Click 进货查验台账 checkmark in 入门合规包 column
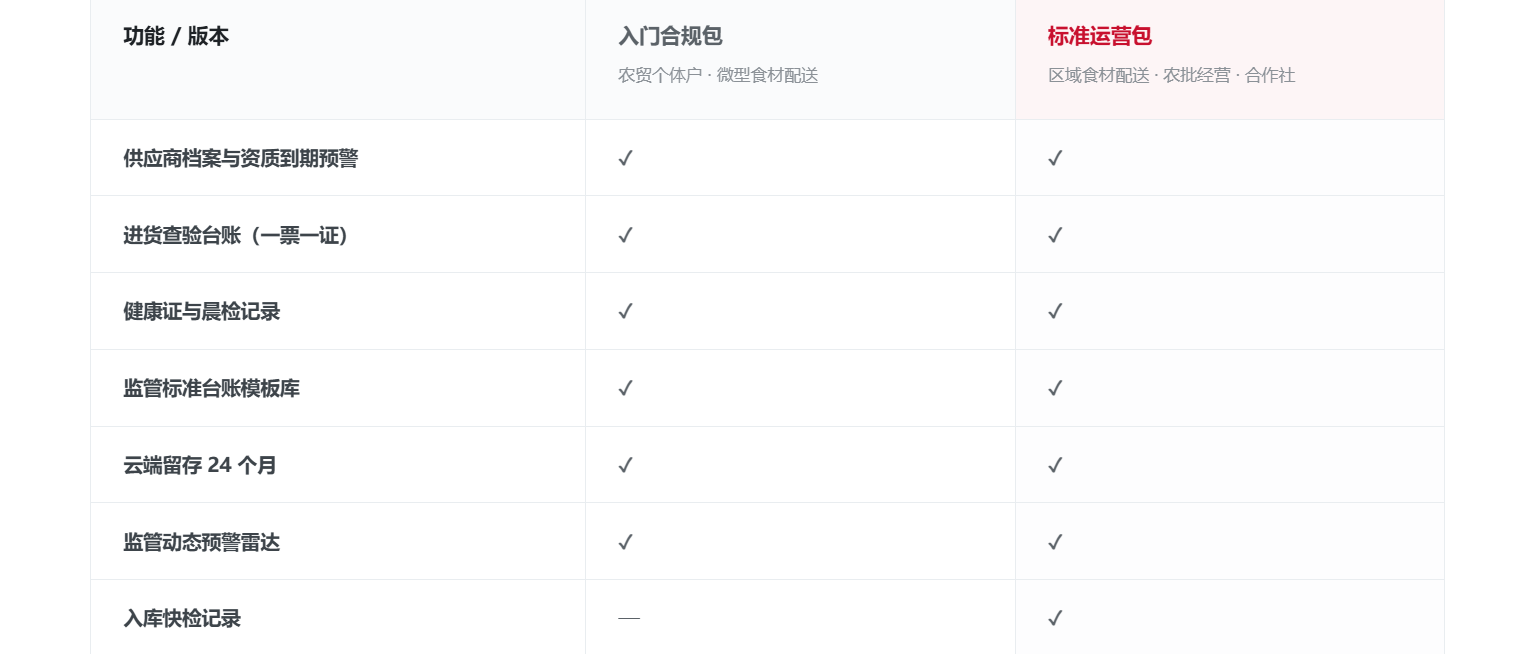 click(626, 235)
